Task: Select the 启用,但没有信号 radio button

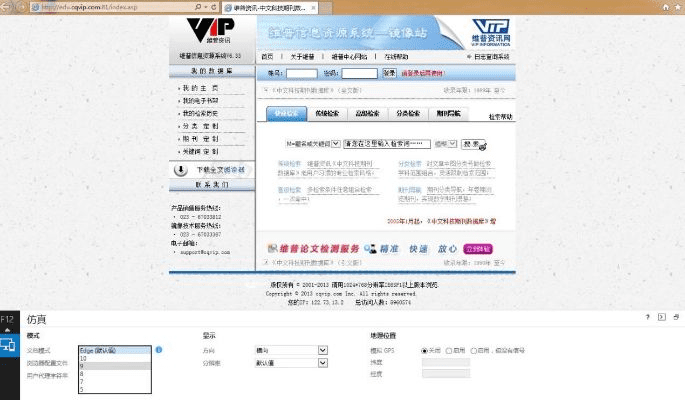Action: [x=473, y=351]
